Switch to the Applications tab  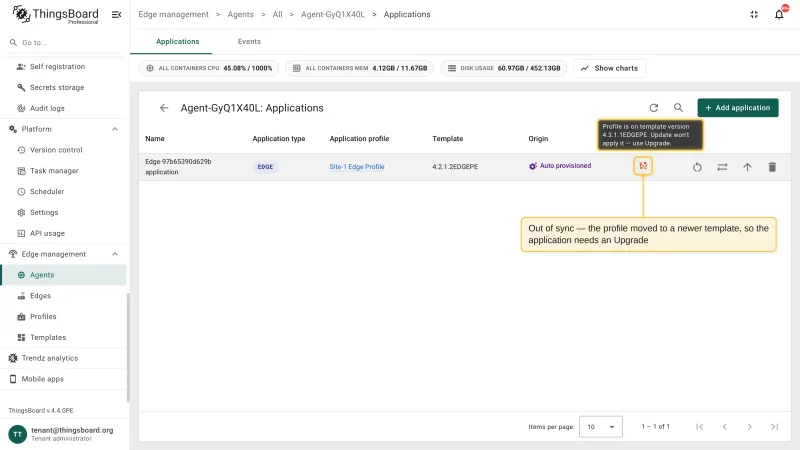[177, 41]
